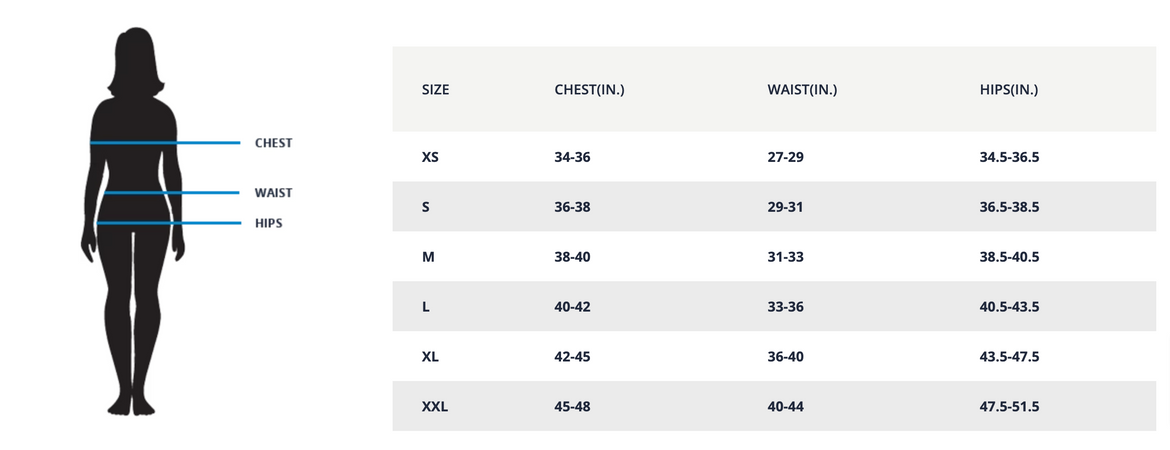This screenshot has width=1170, height=450.
Task: Select the XXL size row label
Action: (x=434, y=407)
